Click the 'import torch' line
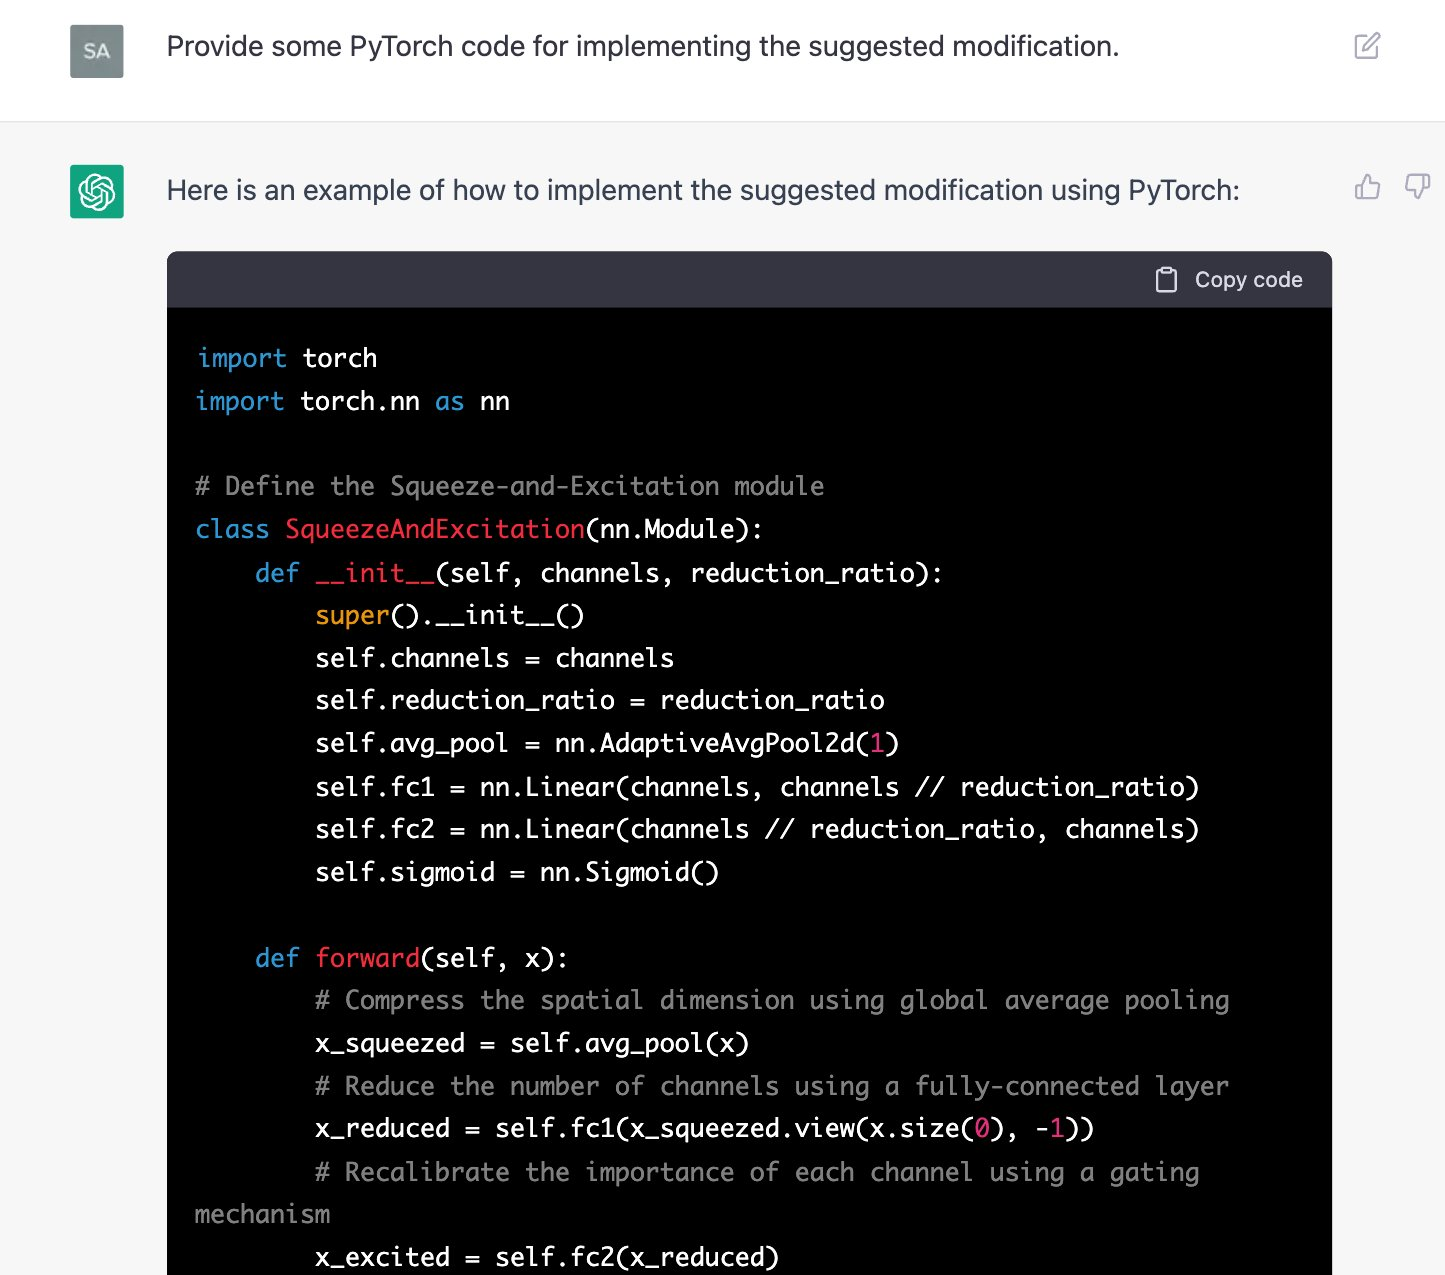This screenshot has width=1445, height=1275. coord(287,358)
